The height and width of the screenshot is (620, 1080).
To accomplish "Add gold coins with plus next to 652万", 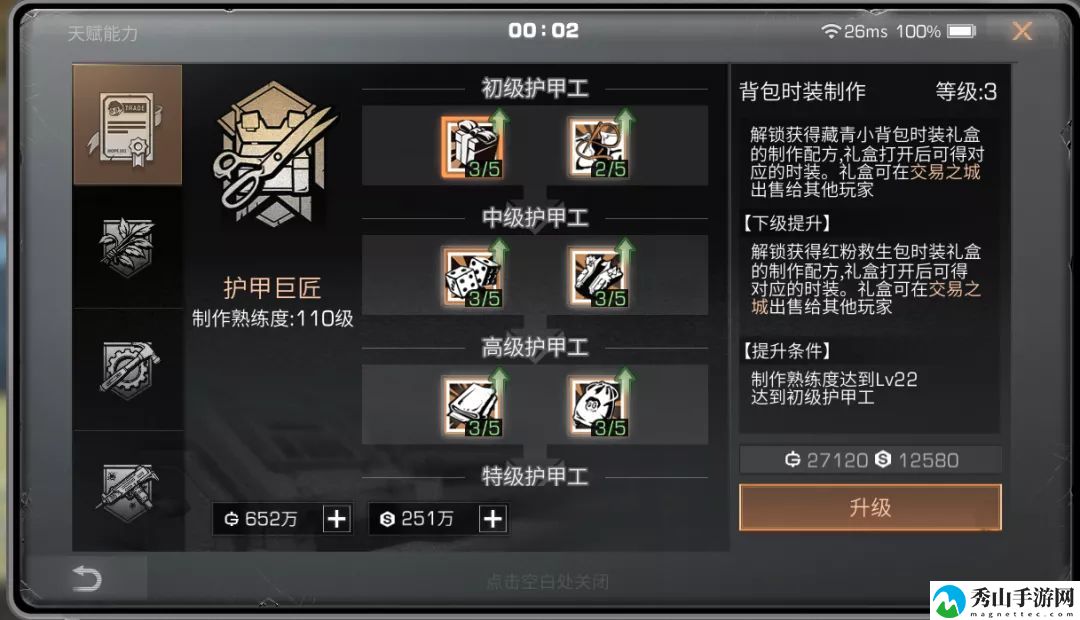I will [x=337, y=519].
